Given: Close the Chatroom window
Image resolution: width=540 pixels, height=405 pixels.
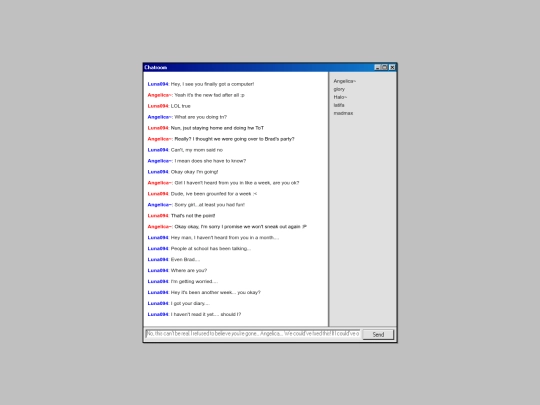Looking at the screenshot, I should point(392,67).
